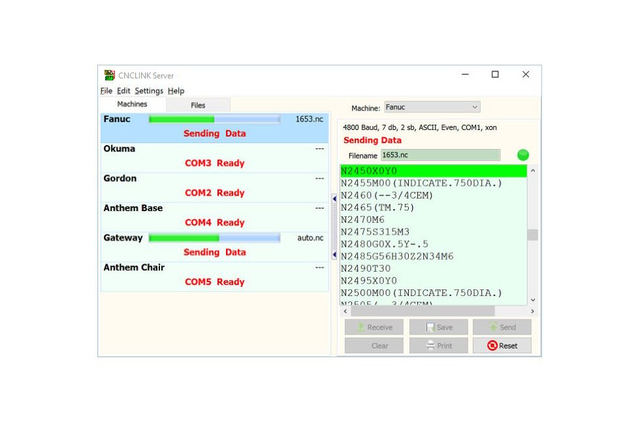Click the Fanuc transfer progress bar
Image resolution: width=640 pixels, height=422 pixels.
coord(214,119)
